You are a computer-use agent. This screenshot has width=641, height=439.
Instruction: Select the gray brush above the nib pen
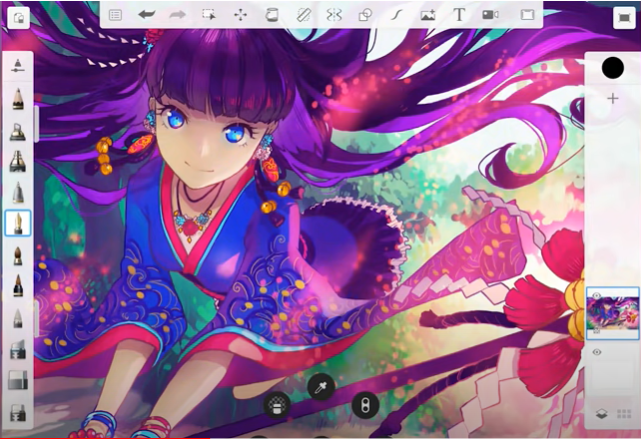point(18,192)
